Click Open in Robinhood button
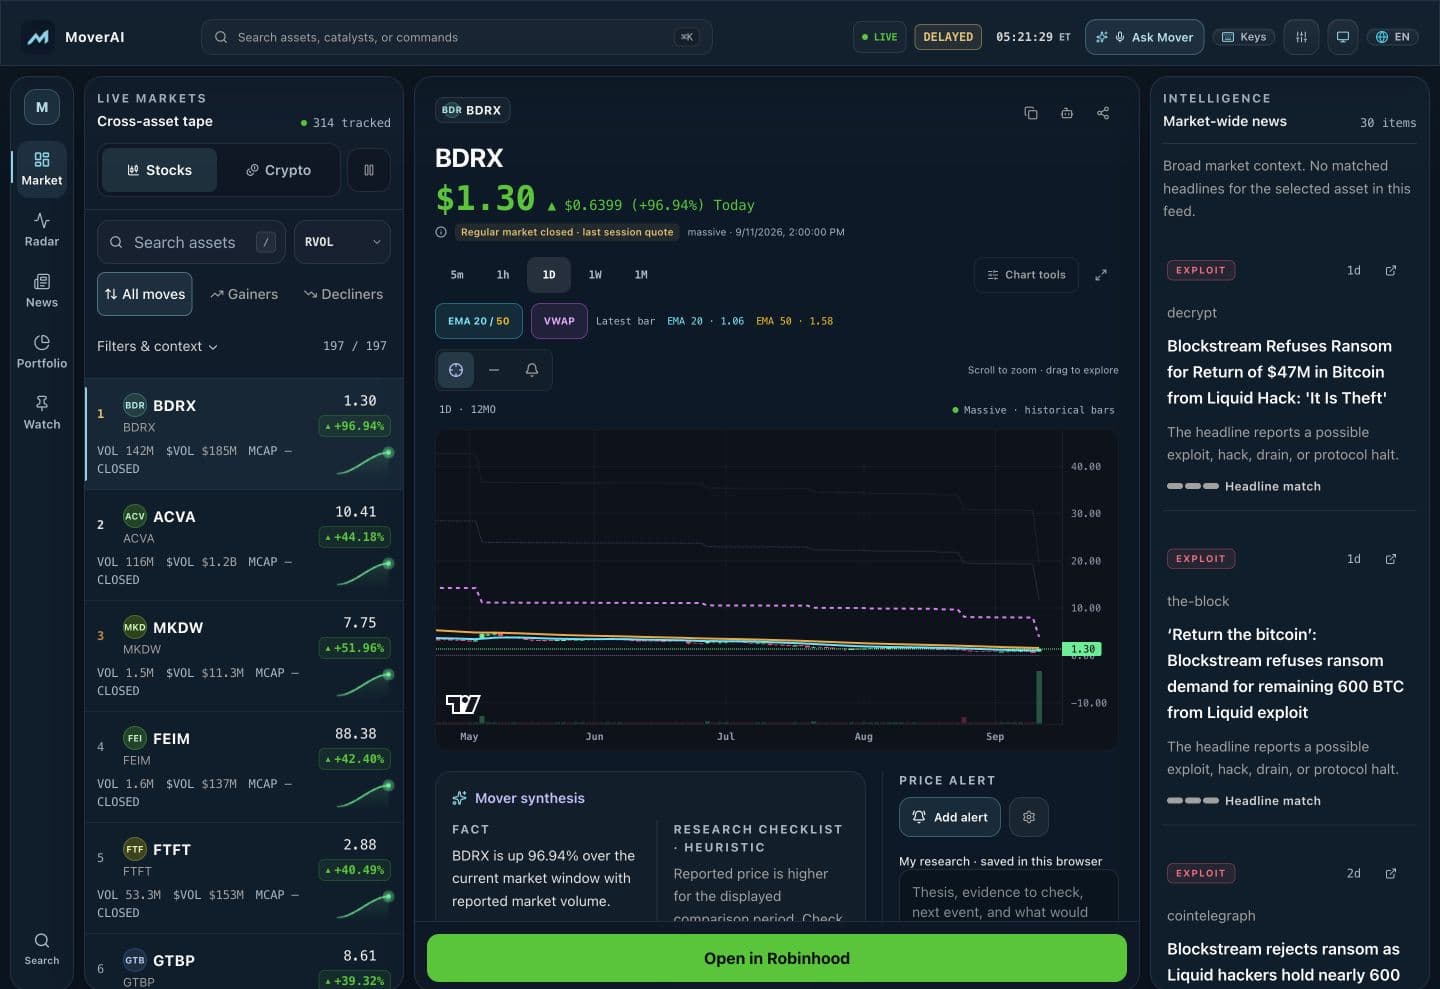The width and height of the screenshot is (1440, 989). pos(777,958)
